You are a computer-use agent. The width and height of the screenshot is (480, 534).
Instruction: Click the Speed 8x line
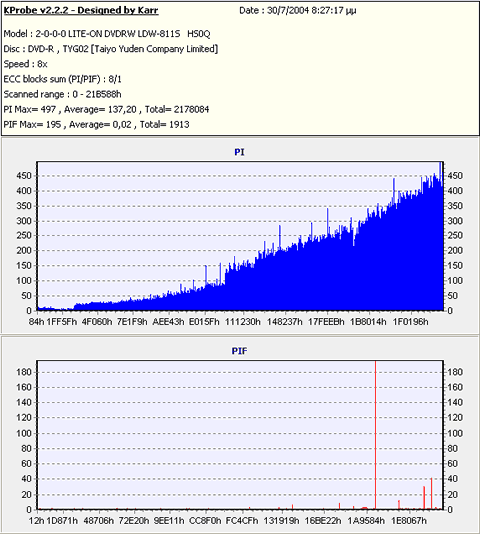click(25, 64)
